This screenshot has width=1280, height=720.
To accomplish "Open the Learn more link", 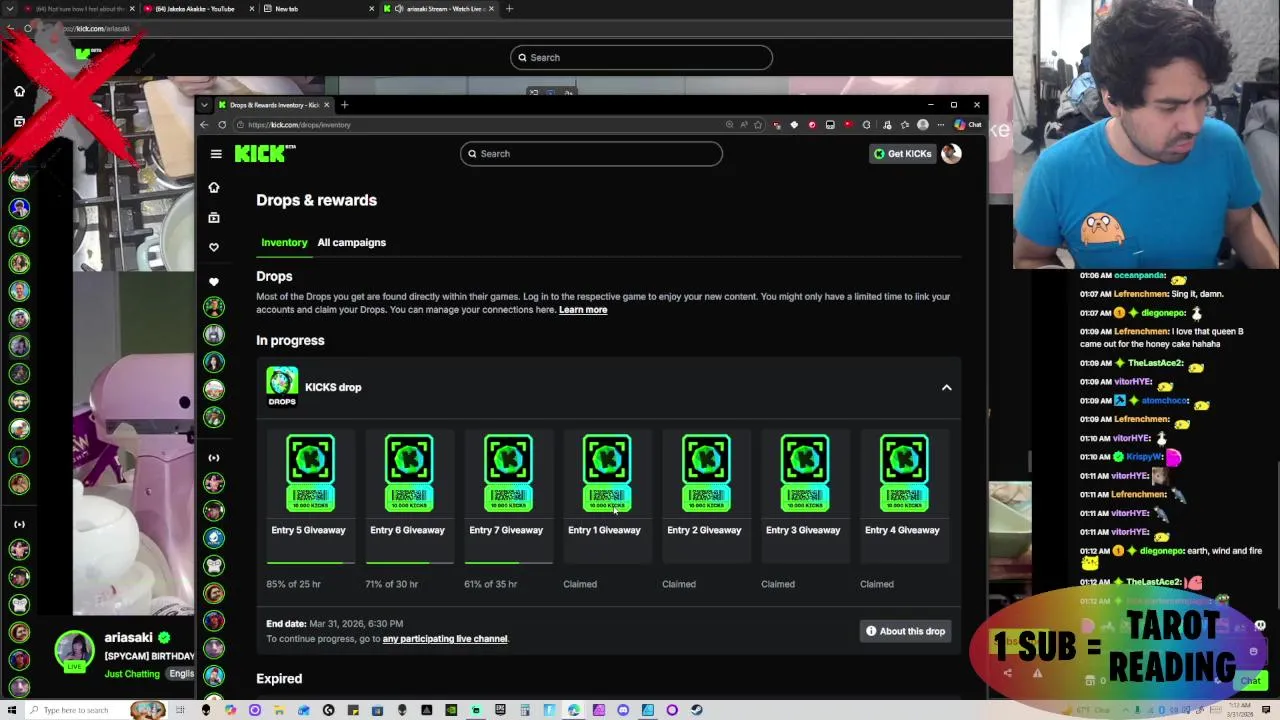I will click(583, 310).
